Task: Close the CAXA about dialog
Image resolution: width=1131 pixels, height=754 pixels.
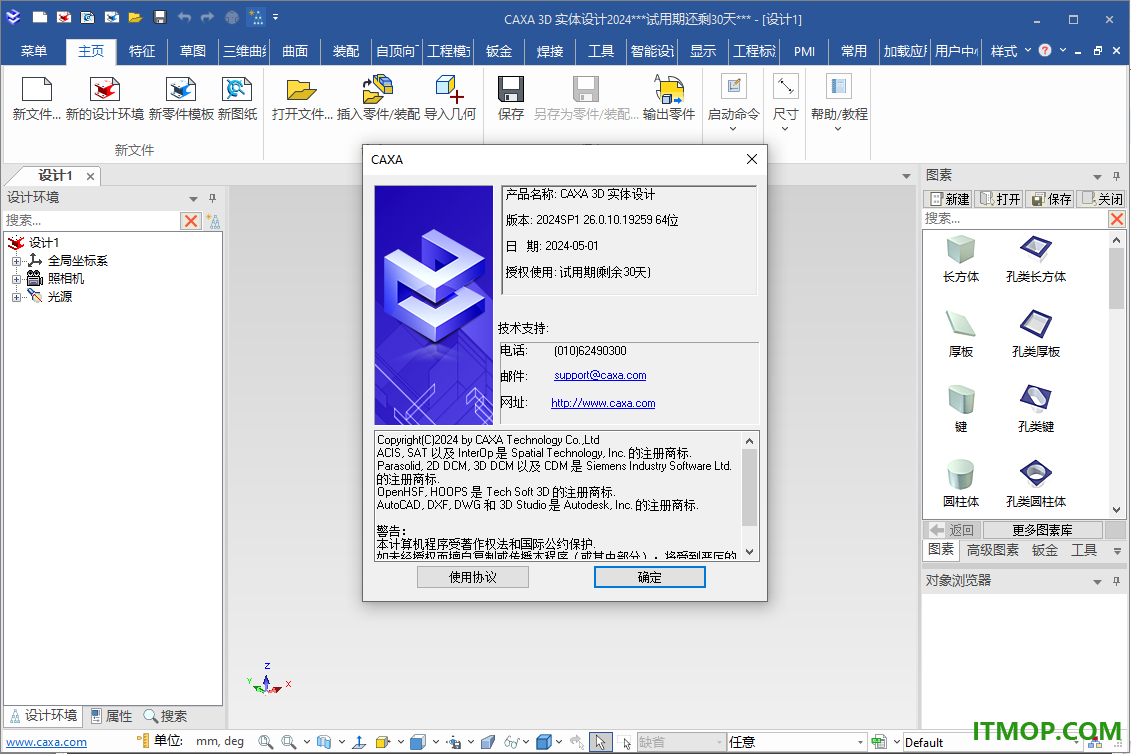Action: 752,159
